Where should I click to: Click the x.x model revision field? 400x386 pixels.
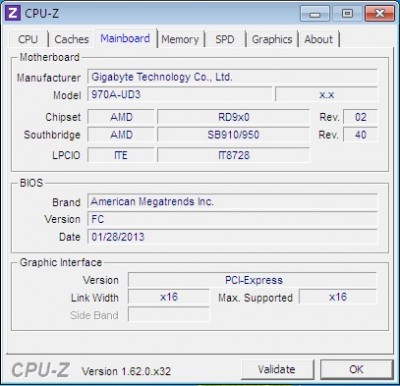[326, 94]
